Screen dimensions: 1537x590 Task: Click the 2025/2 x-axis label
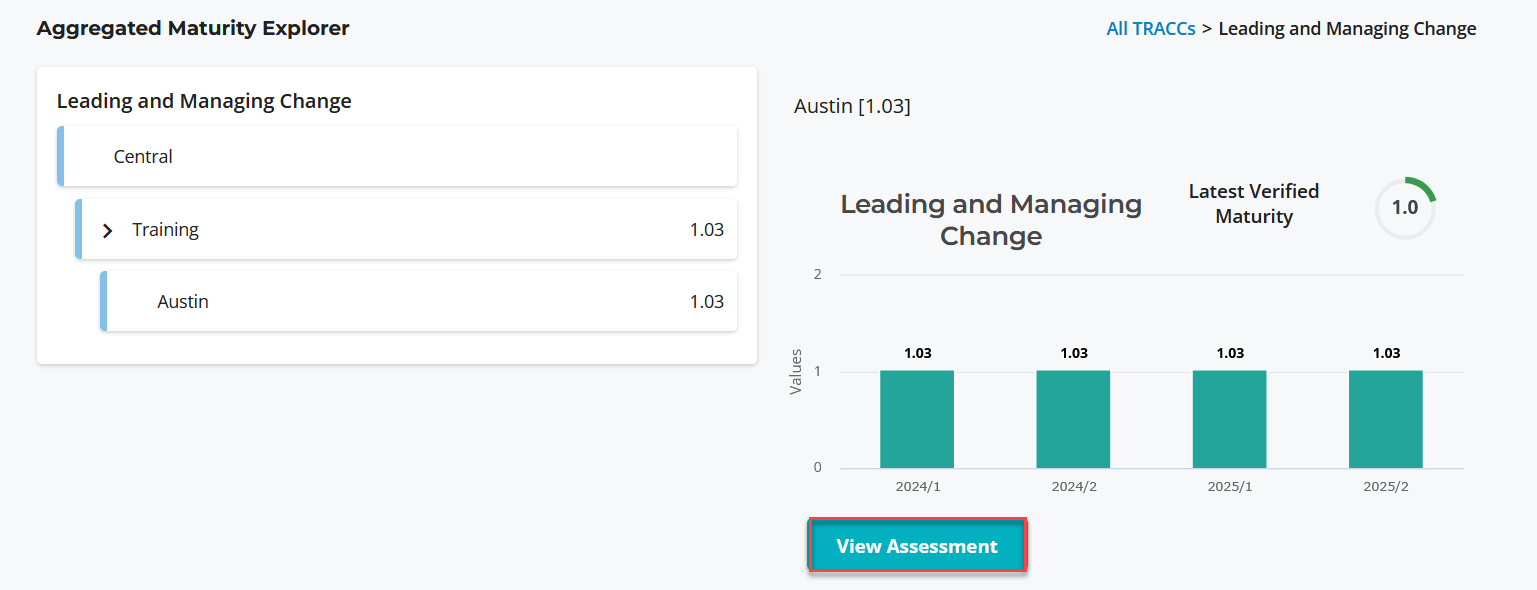point(1385,486)
